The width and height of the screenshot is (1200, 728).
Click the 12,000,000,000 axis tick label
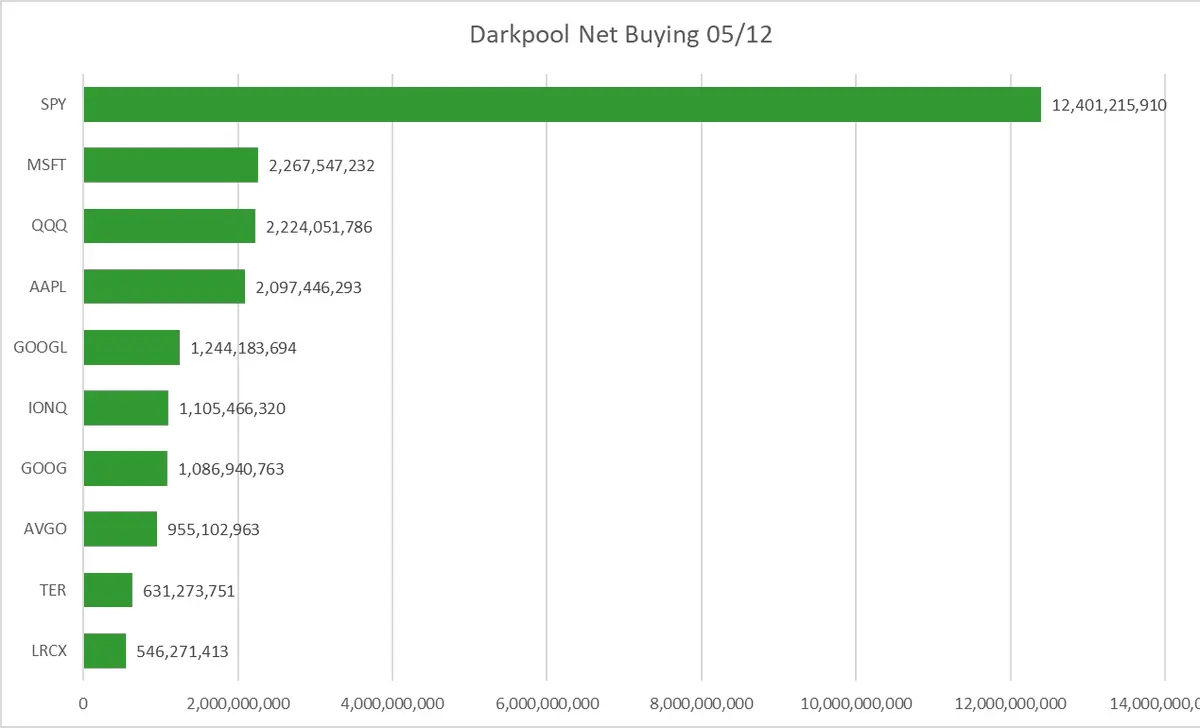1010,704
